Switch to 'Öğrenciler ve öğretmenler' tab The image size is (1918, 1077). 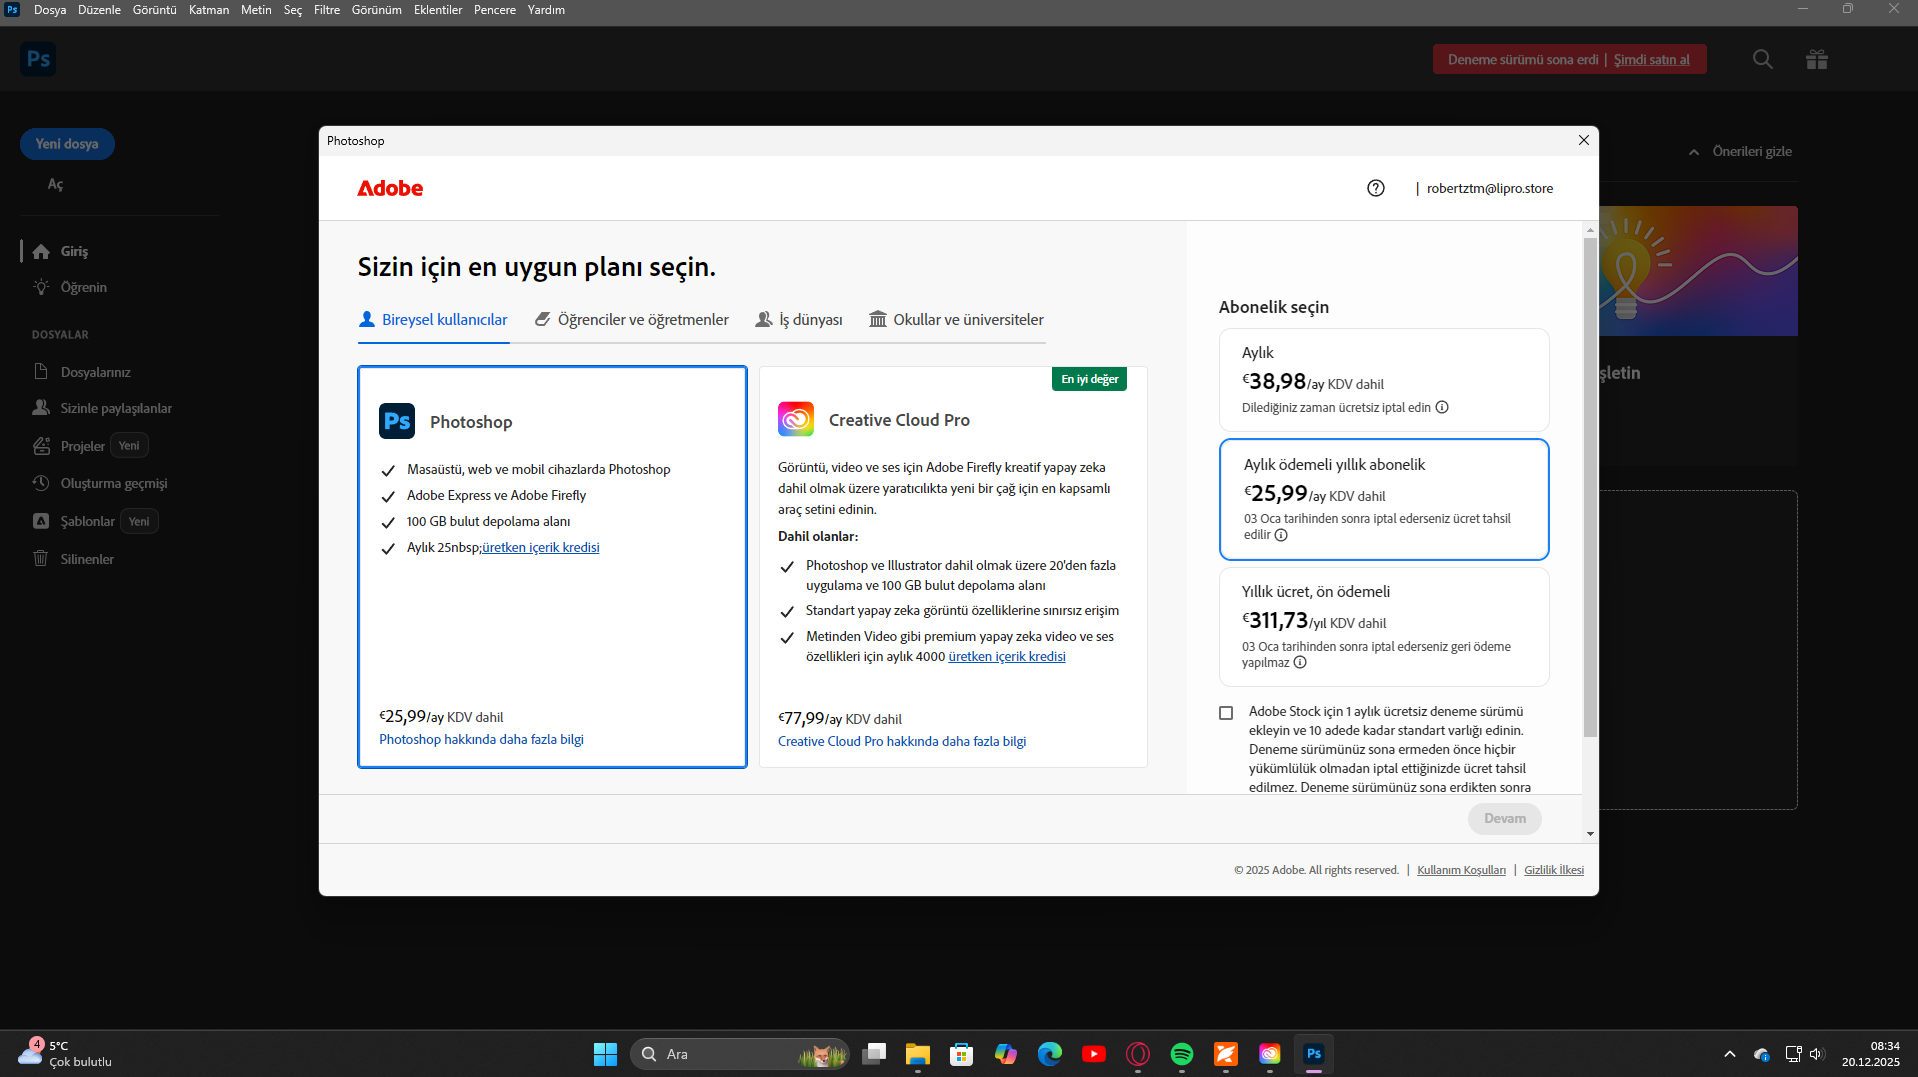[x=632, y=320]
